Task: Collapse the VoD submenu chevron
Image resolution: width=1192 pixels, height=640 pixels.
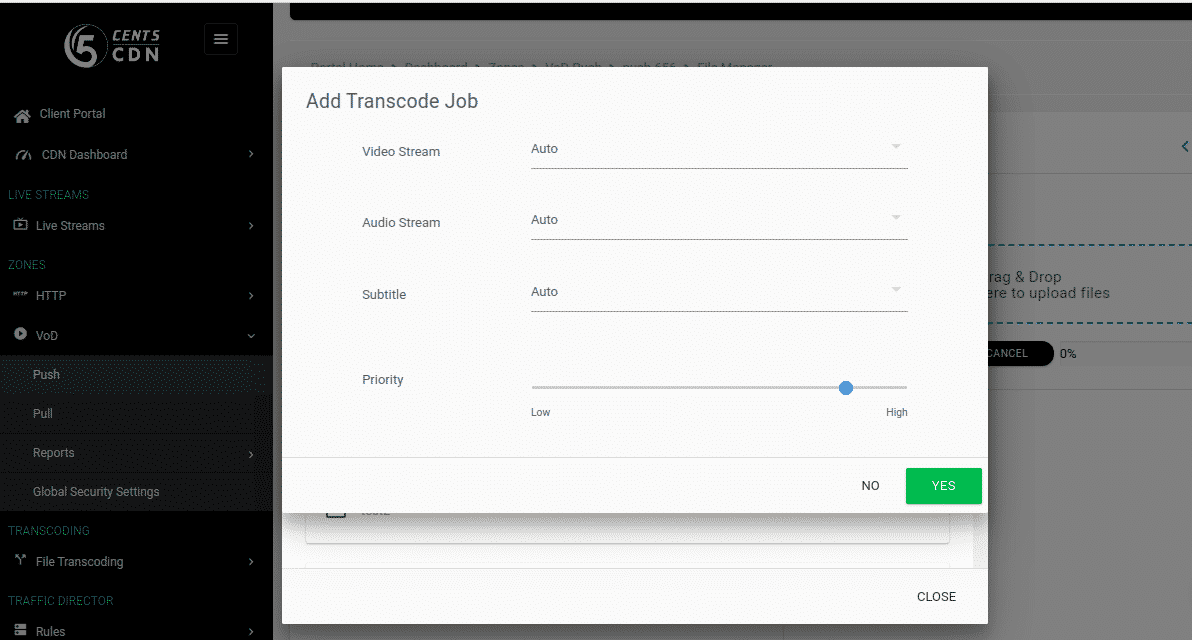Action: [251, 336]
